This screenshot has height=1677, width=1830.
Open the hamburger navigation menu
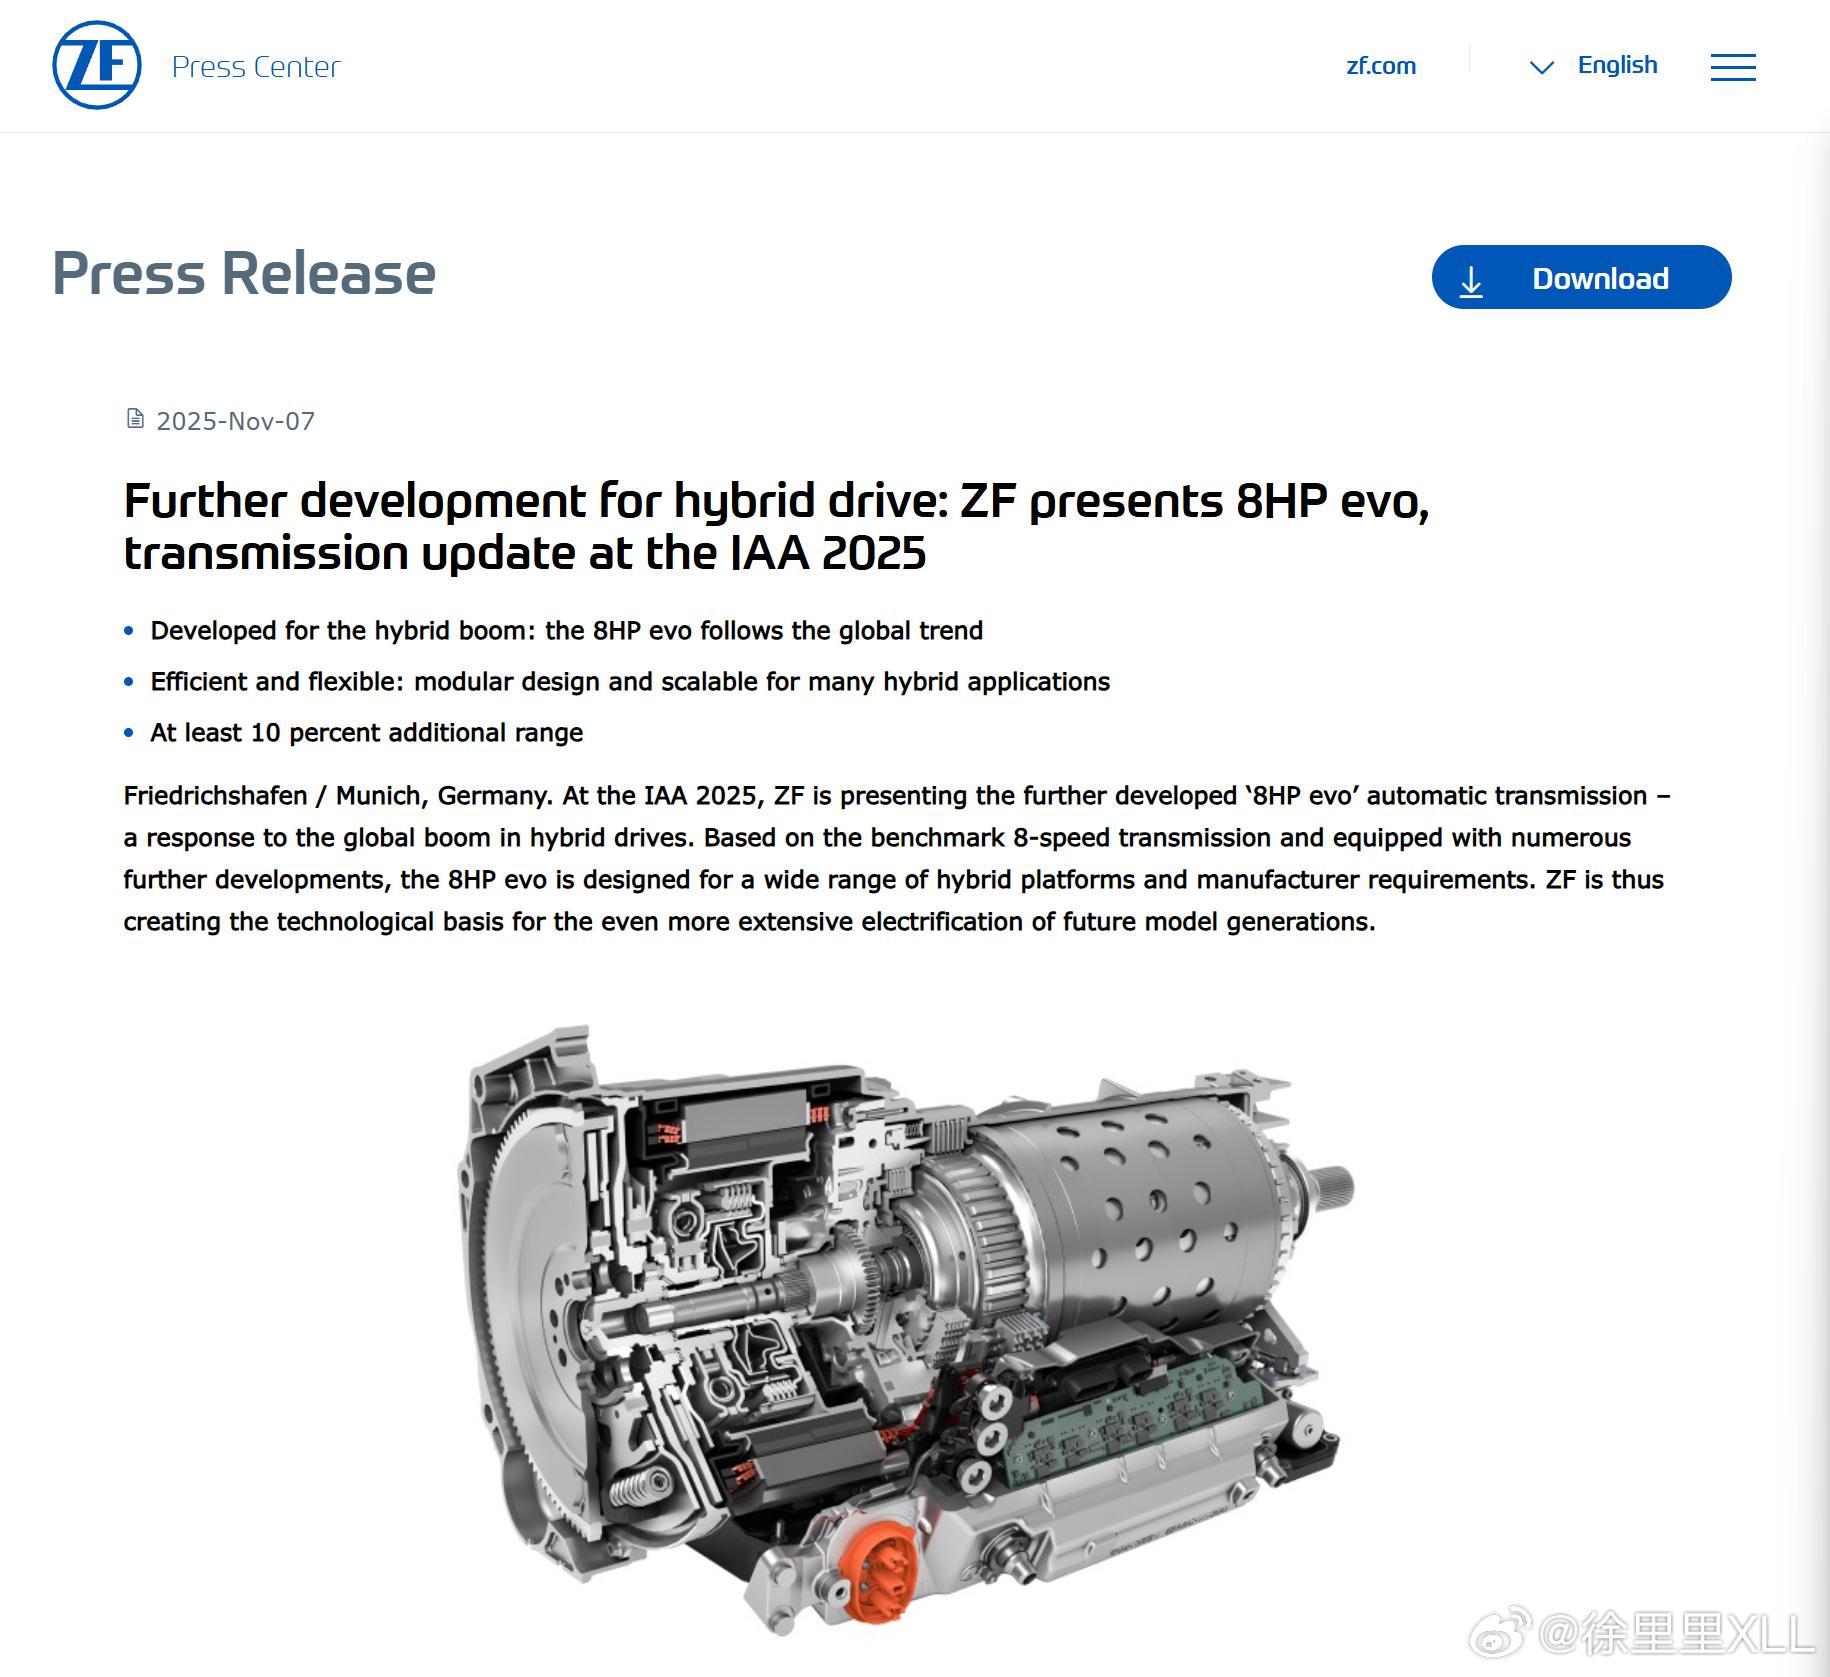click(1733, 66)
